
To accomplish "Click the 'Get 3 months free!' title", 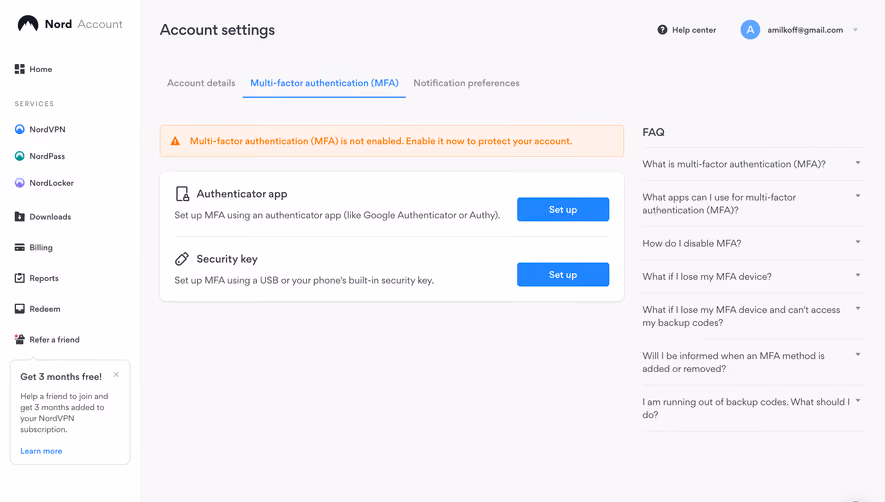I will point(61,377).
